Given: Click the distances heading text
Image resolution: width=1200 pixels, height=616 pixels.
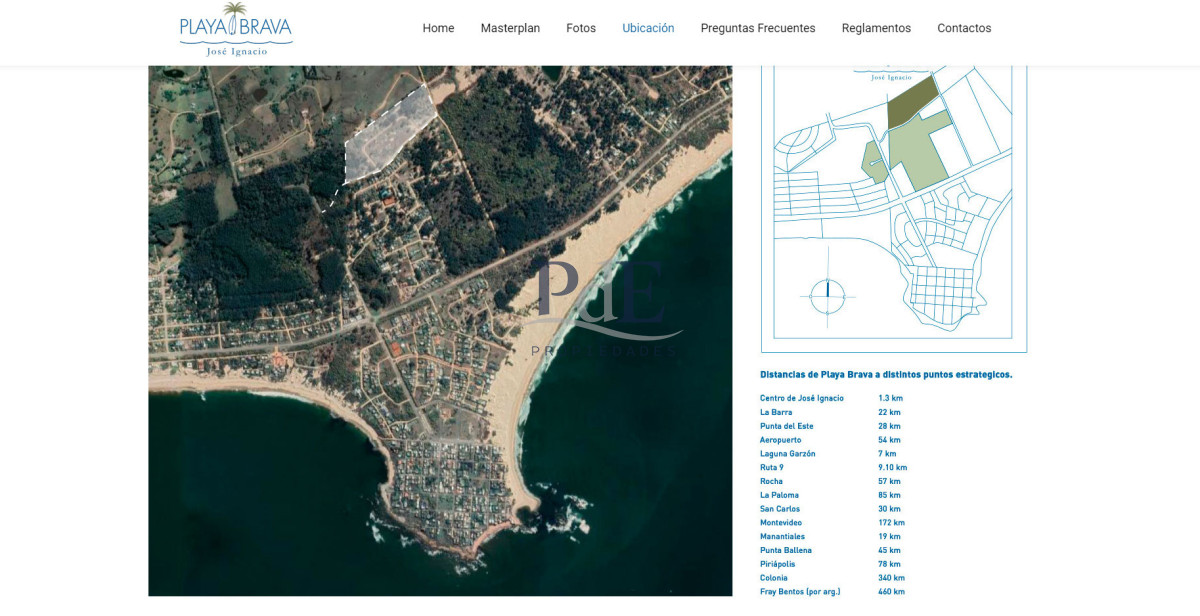Looking at the screenshot, I should [886, 375].
